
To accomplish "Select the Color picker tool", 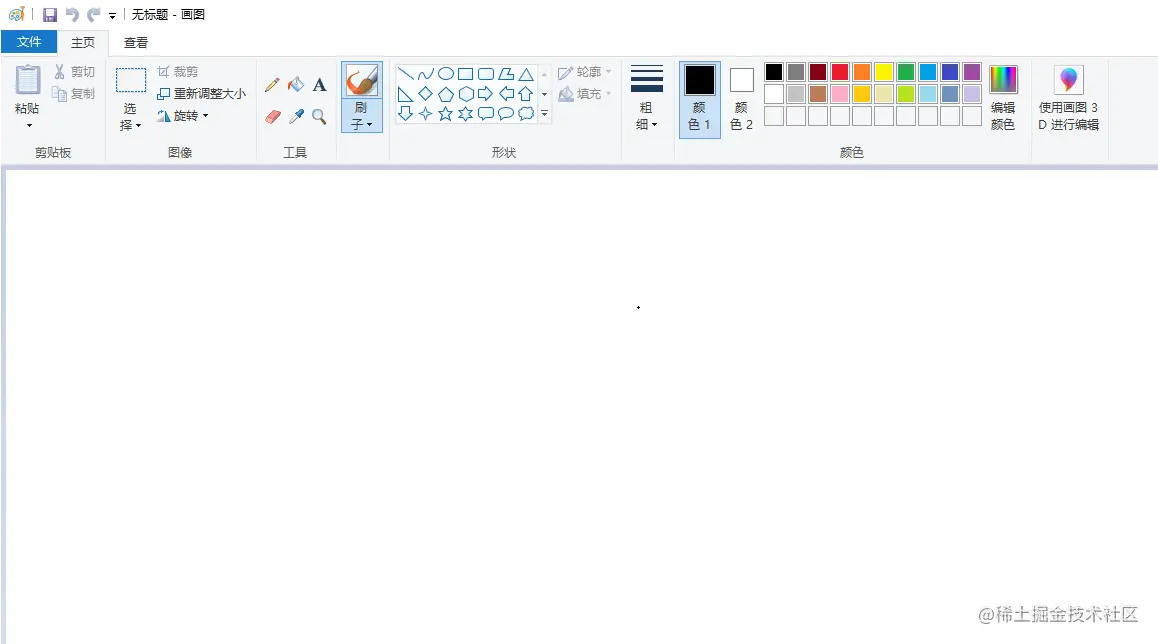I will (296, 115).
